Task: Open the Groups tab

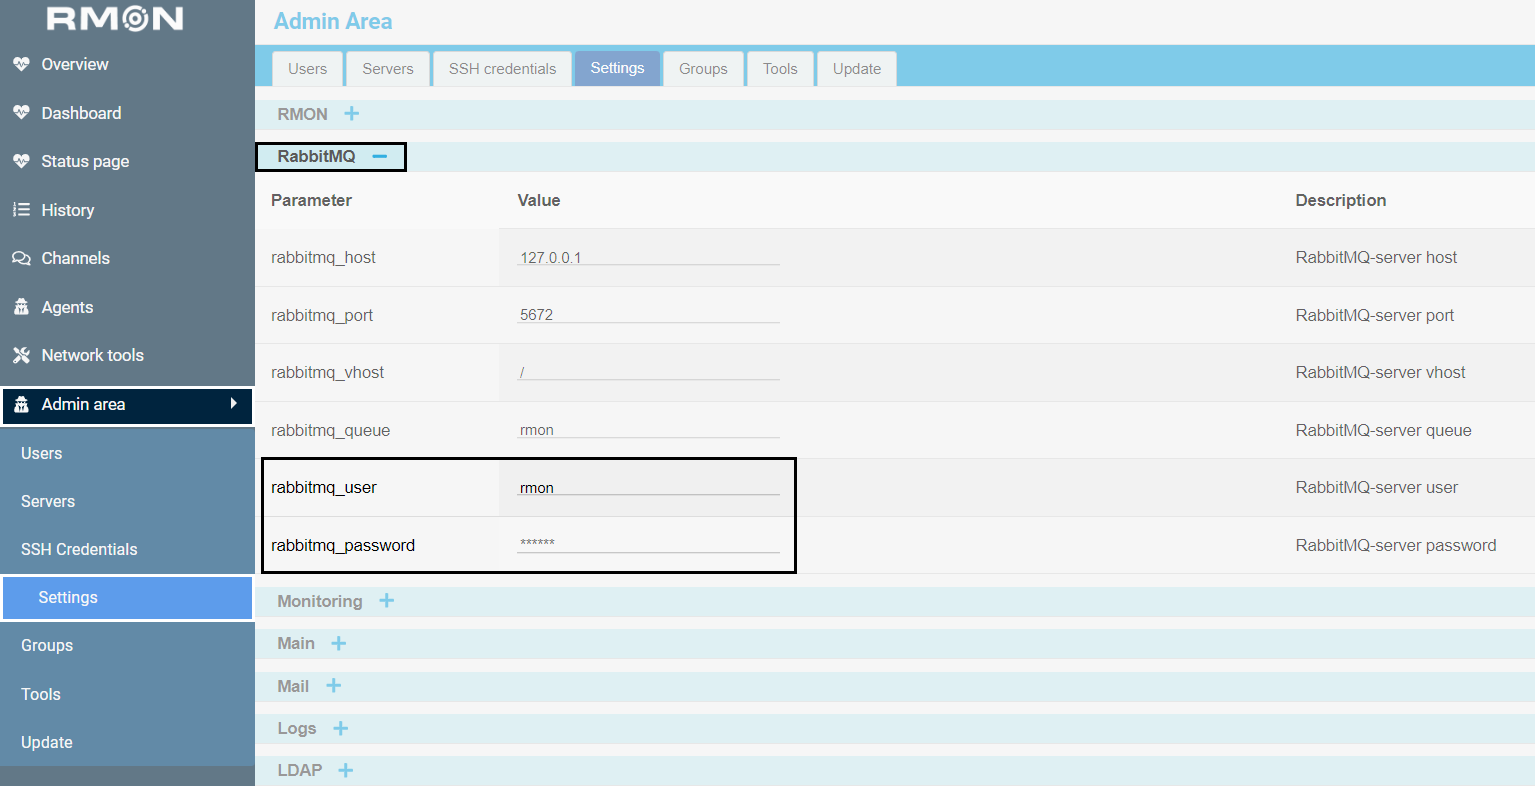Action: pos(703,69)
